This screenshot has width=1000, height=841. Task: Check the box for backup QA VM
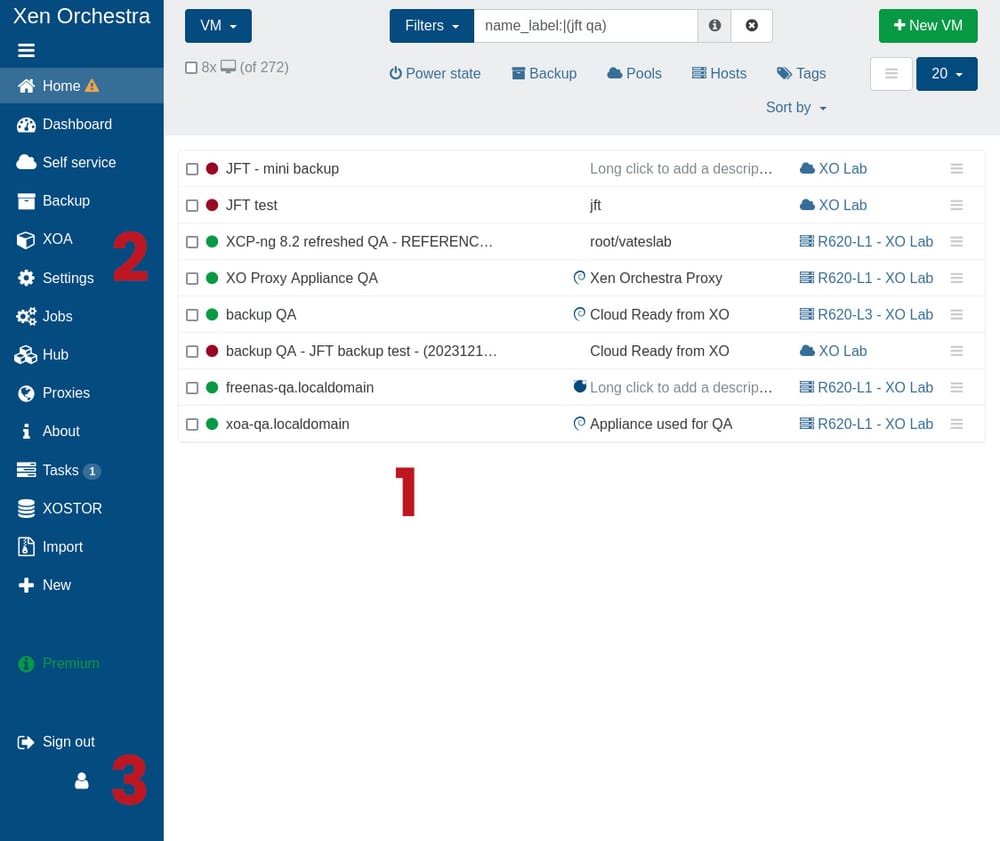click(192, 315)
